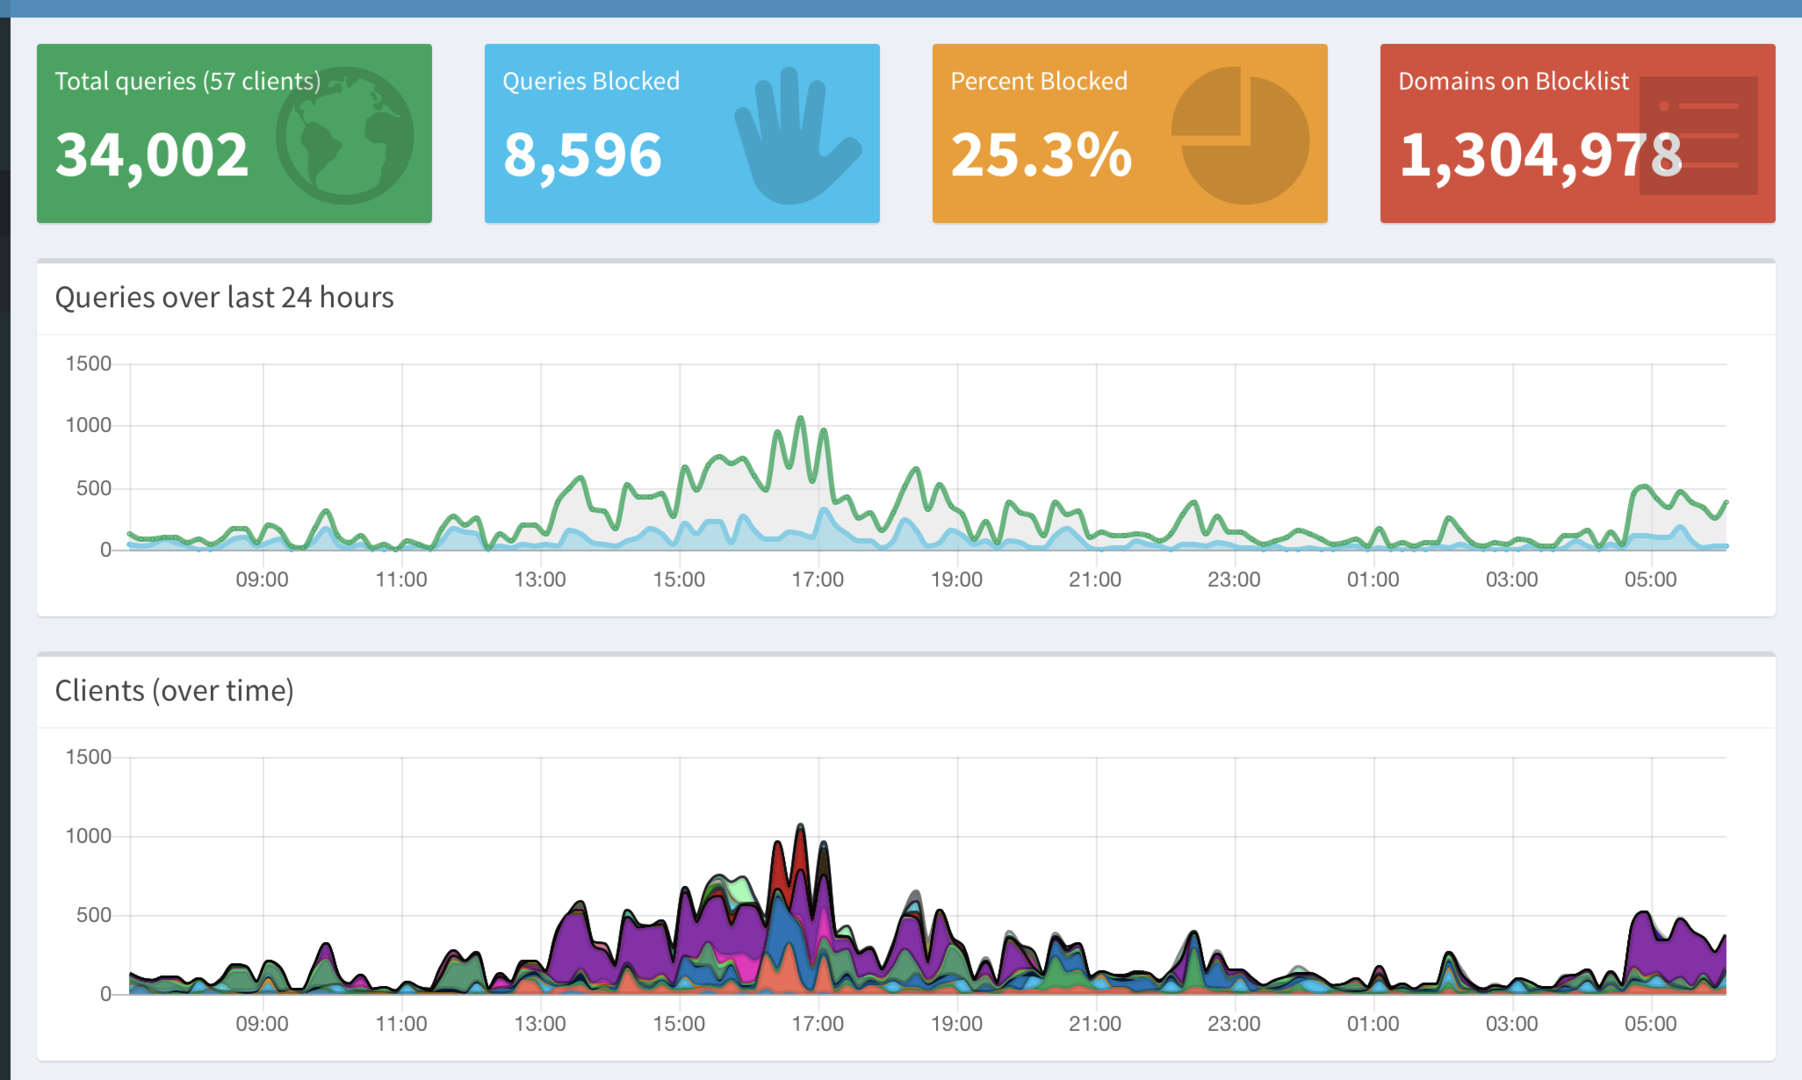This screenshot has height=1080, width=1802.
Task: Select the 1,304,978 blocklist domains count
Action: click(1541, 155)
